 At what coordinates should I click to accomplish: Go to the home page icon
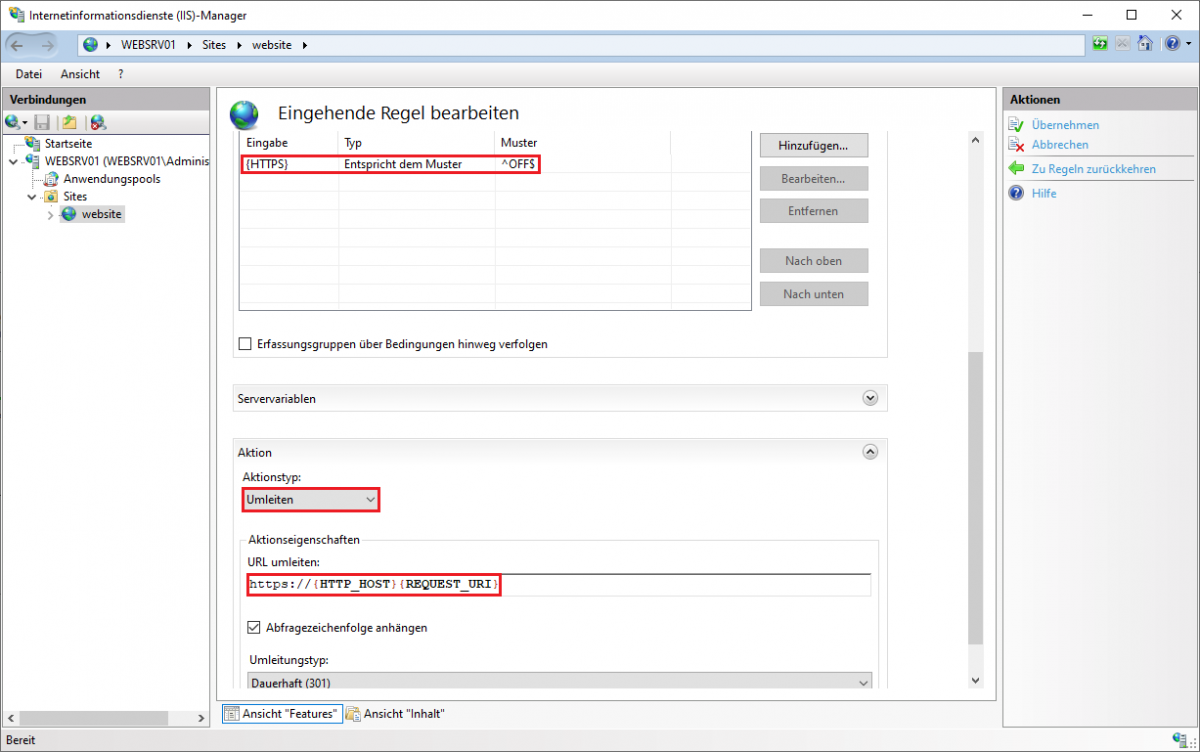click(1145, 44)
